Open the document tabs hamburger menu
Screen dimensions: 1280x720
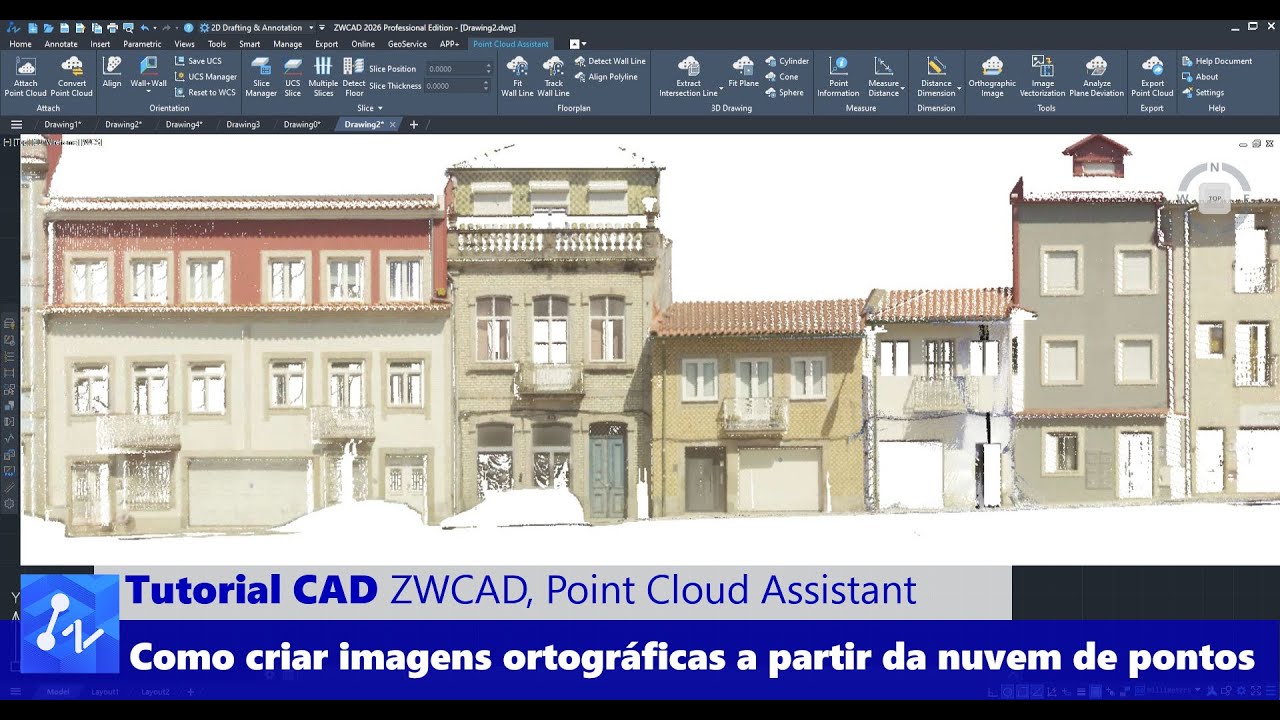pos(16,125)
